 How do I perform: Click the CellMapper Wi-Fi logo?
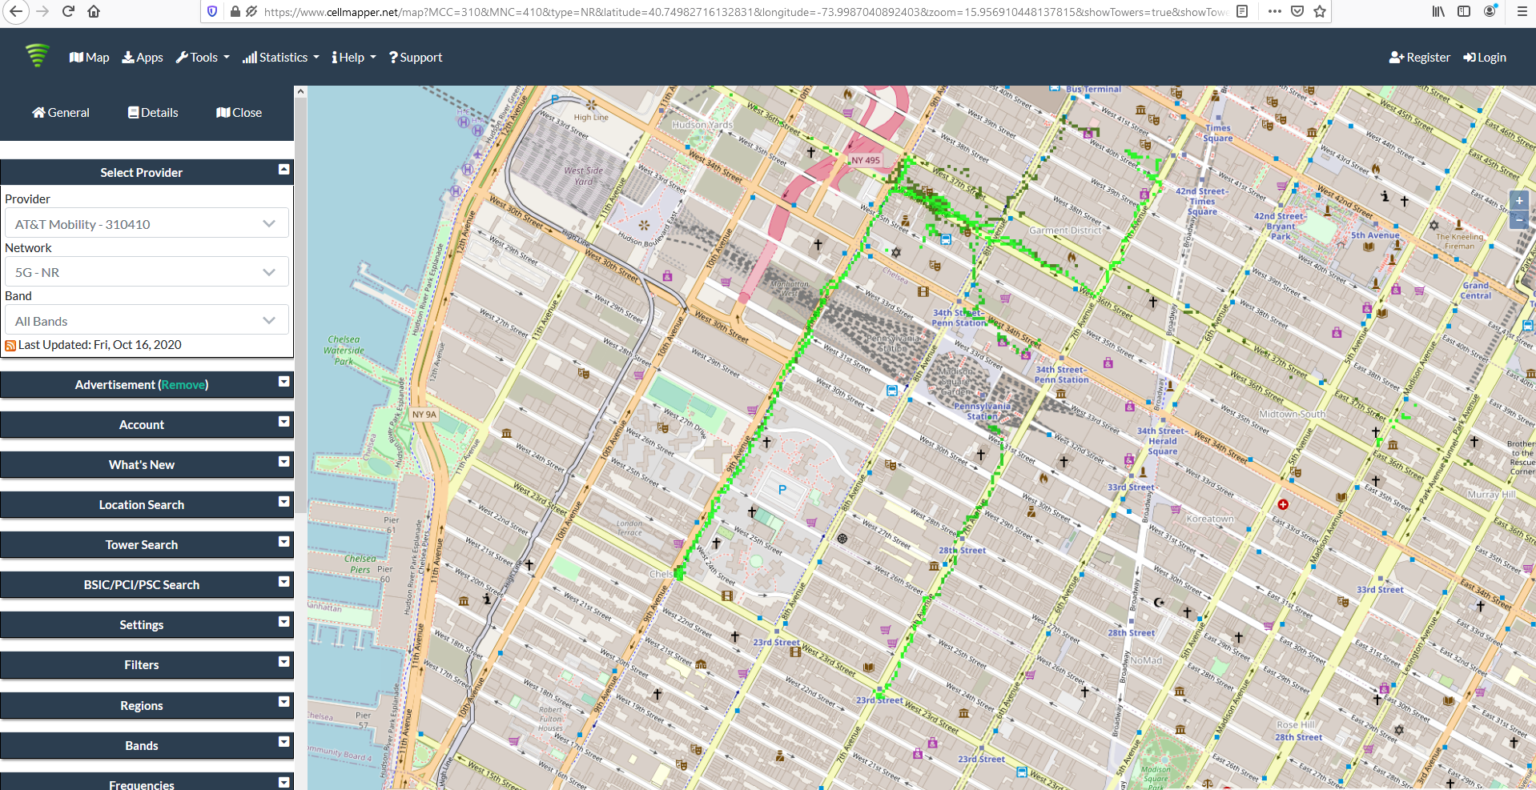pyautogui.click(x=37, y=56)
